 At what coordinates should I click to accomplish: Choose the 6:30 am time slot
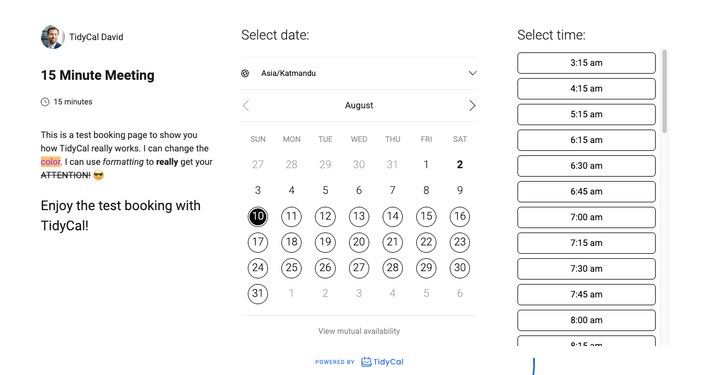point(586,166)
